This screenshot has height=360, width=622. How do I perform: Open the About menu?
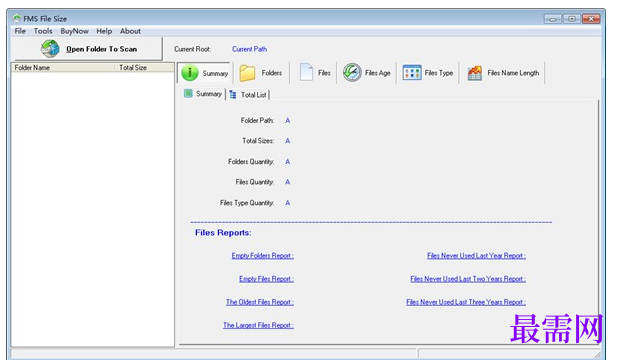click(x=130, y=31)
